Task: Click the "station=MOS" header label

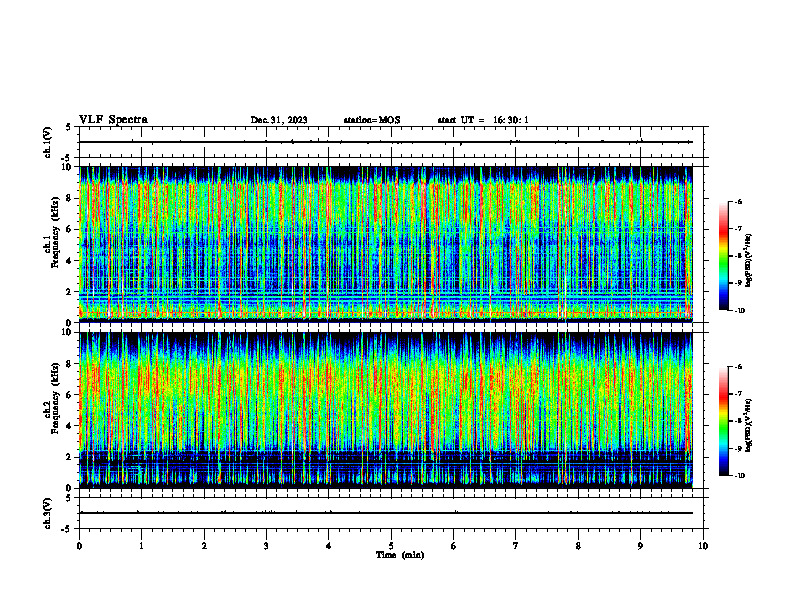Action: [372, 120]
